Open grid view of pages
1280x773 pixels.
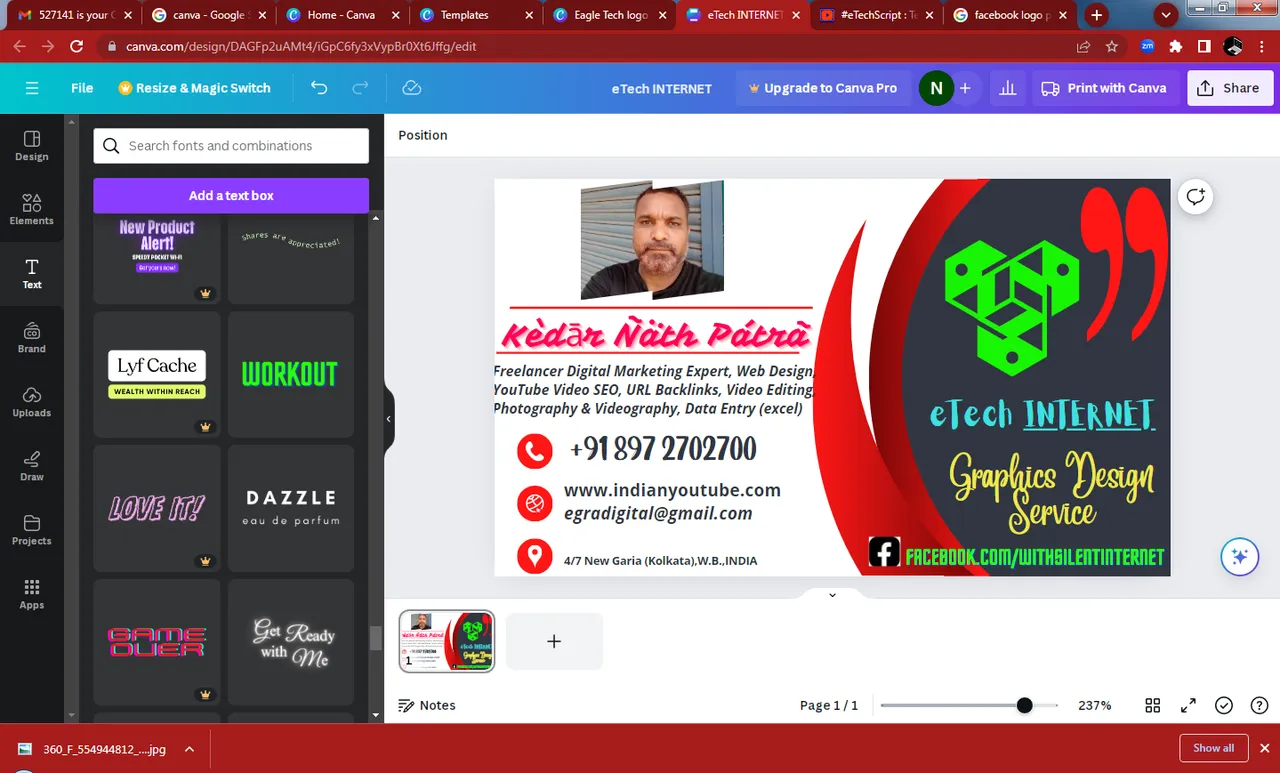tap(1153, 705)
